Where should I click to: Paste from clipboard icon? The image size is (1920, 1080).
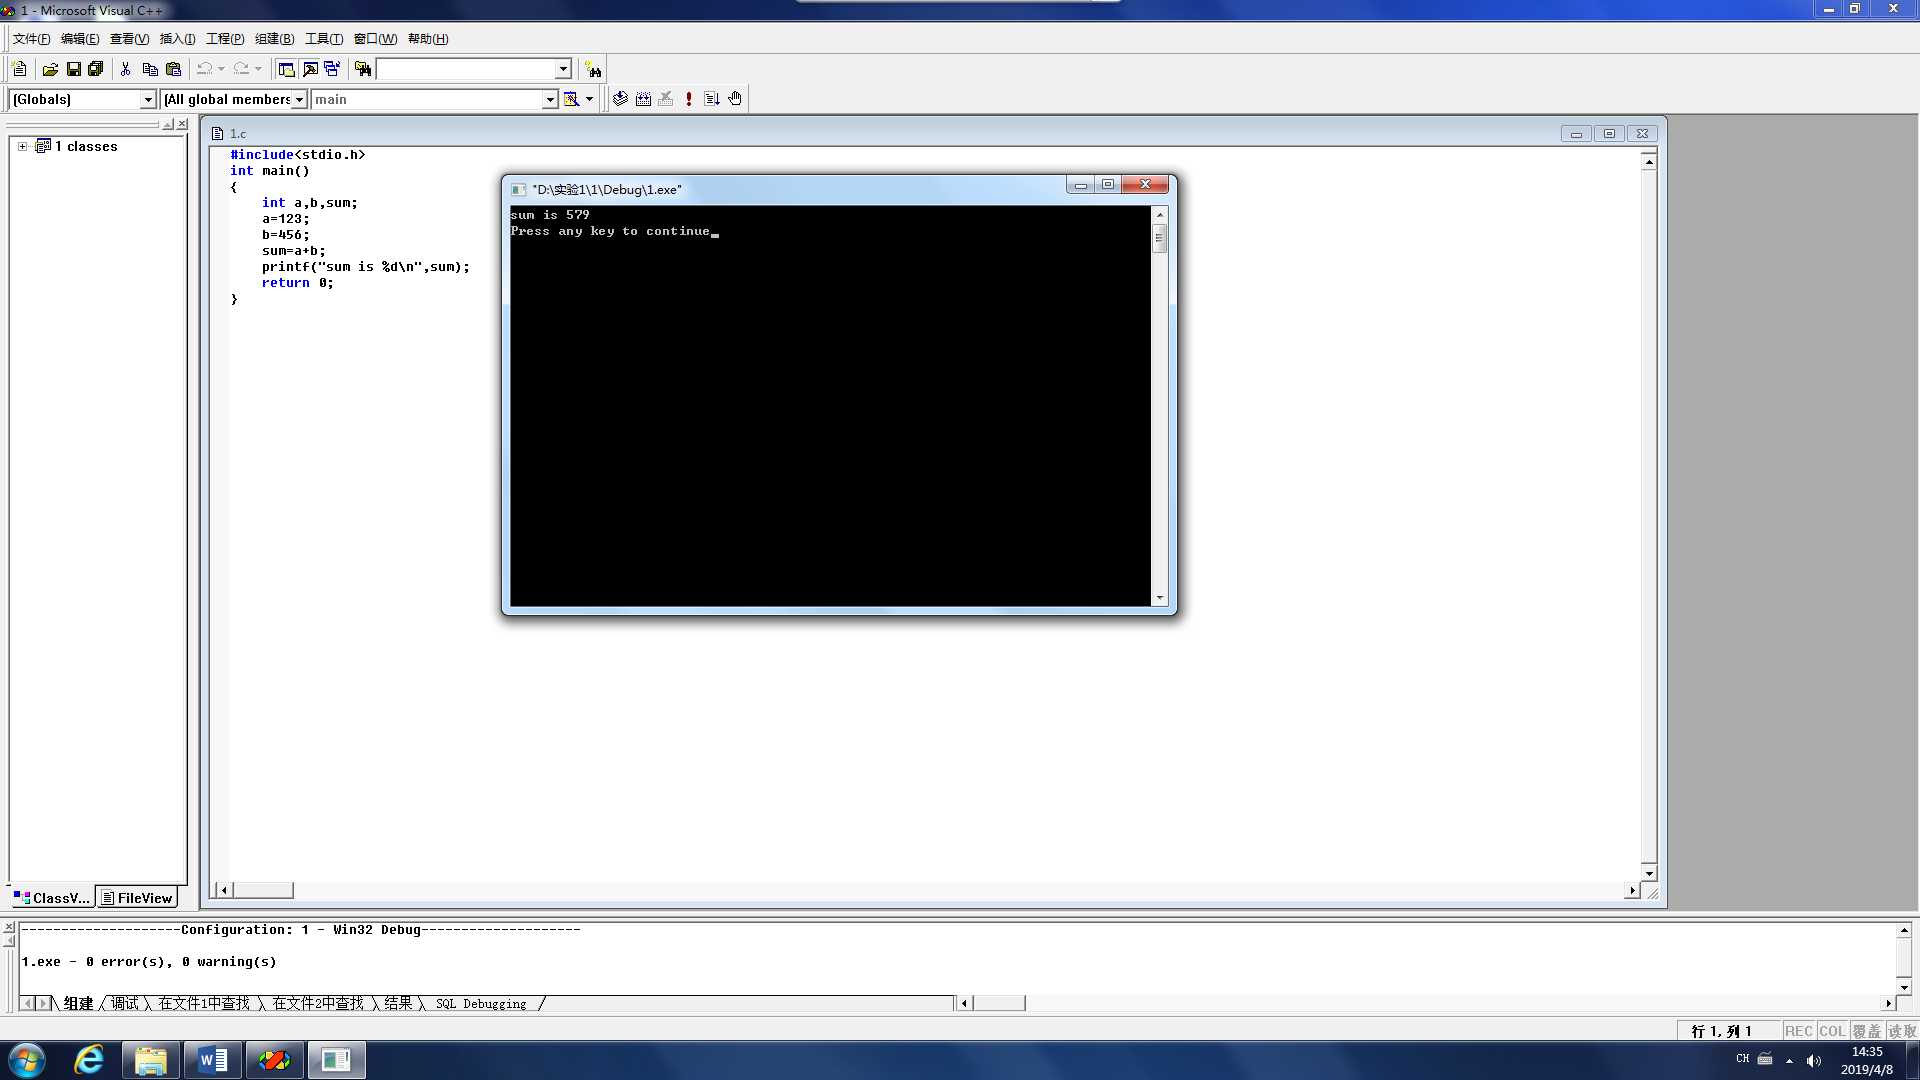174,69
